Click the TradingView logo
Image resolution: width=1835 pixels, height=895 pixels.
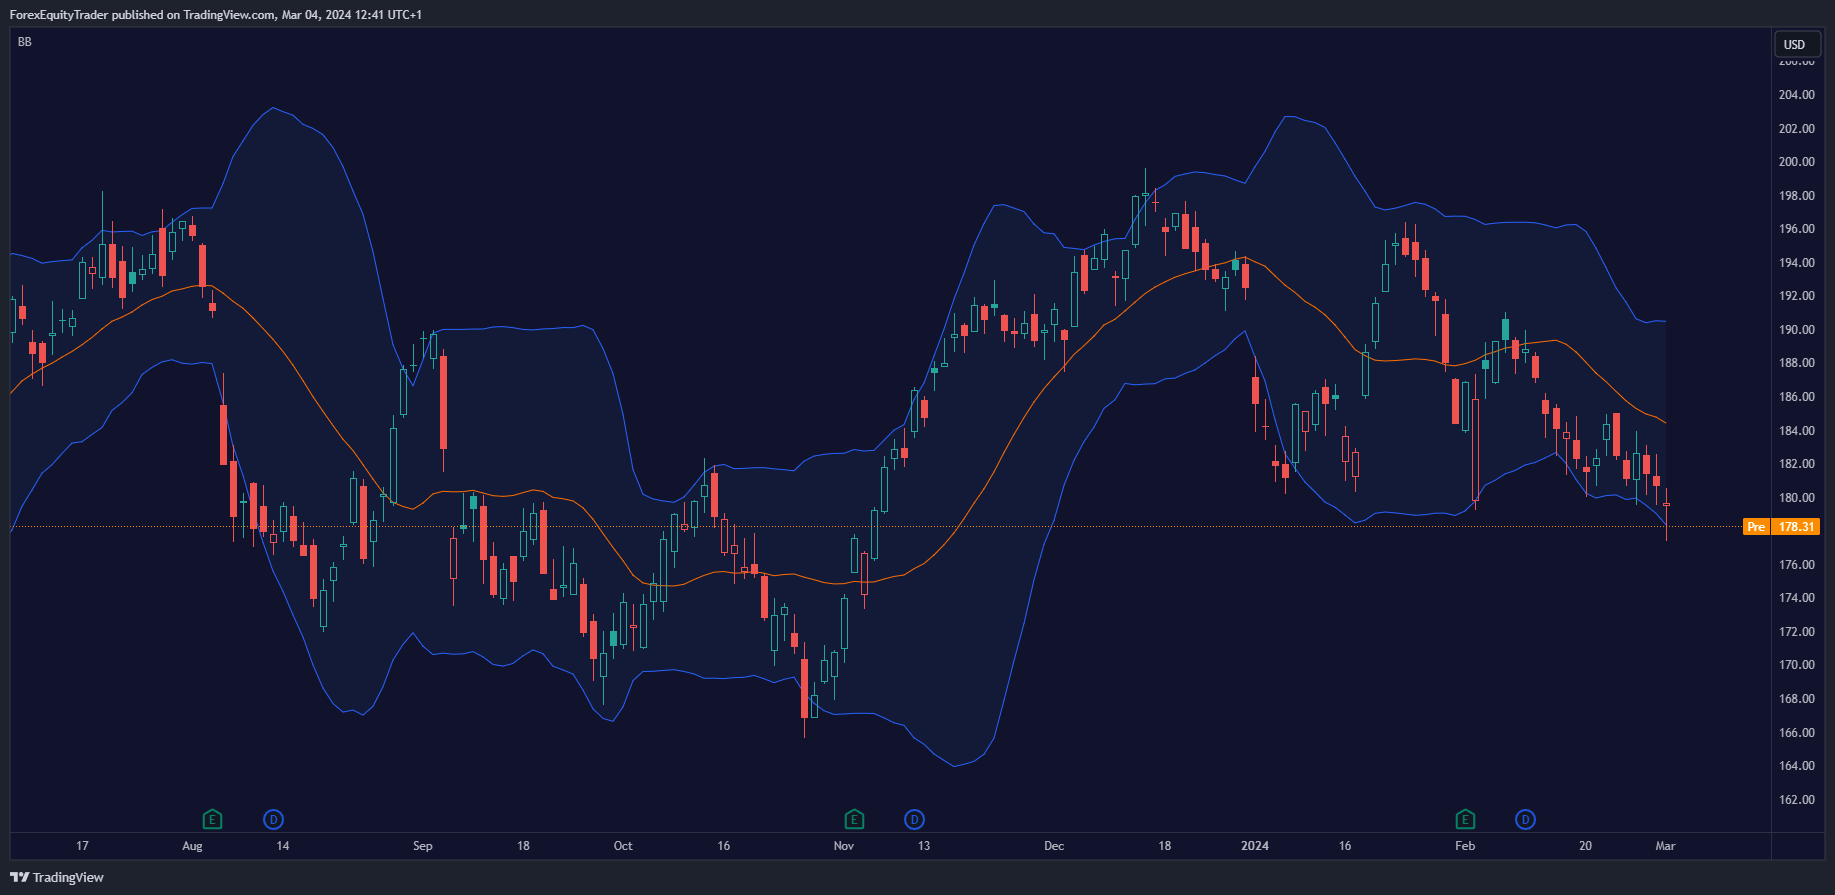57,877
